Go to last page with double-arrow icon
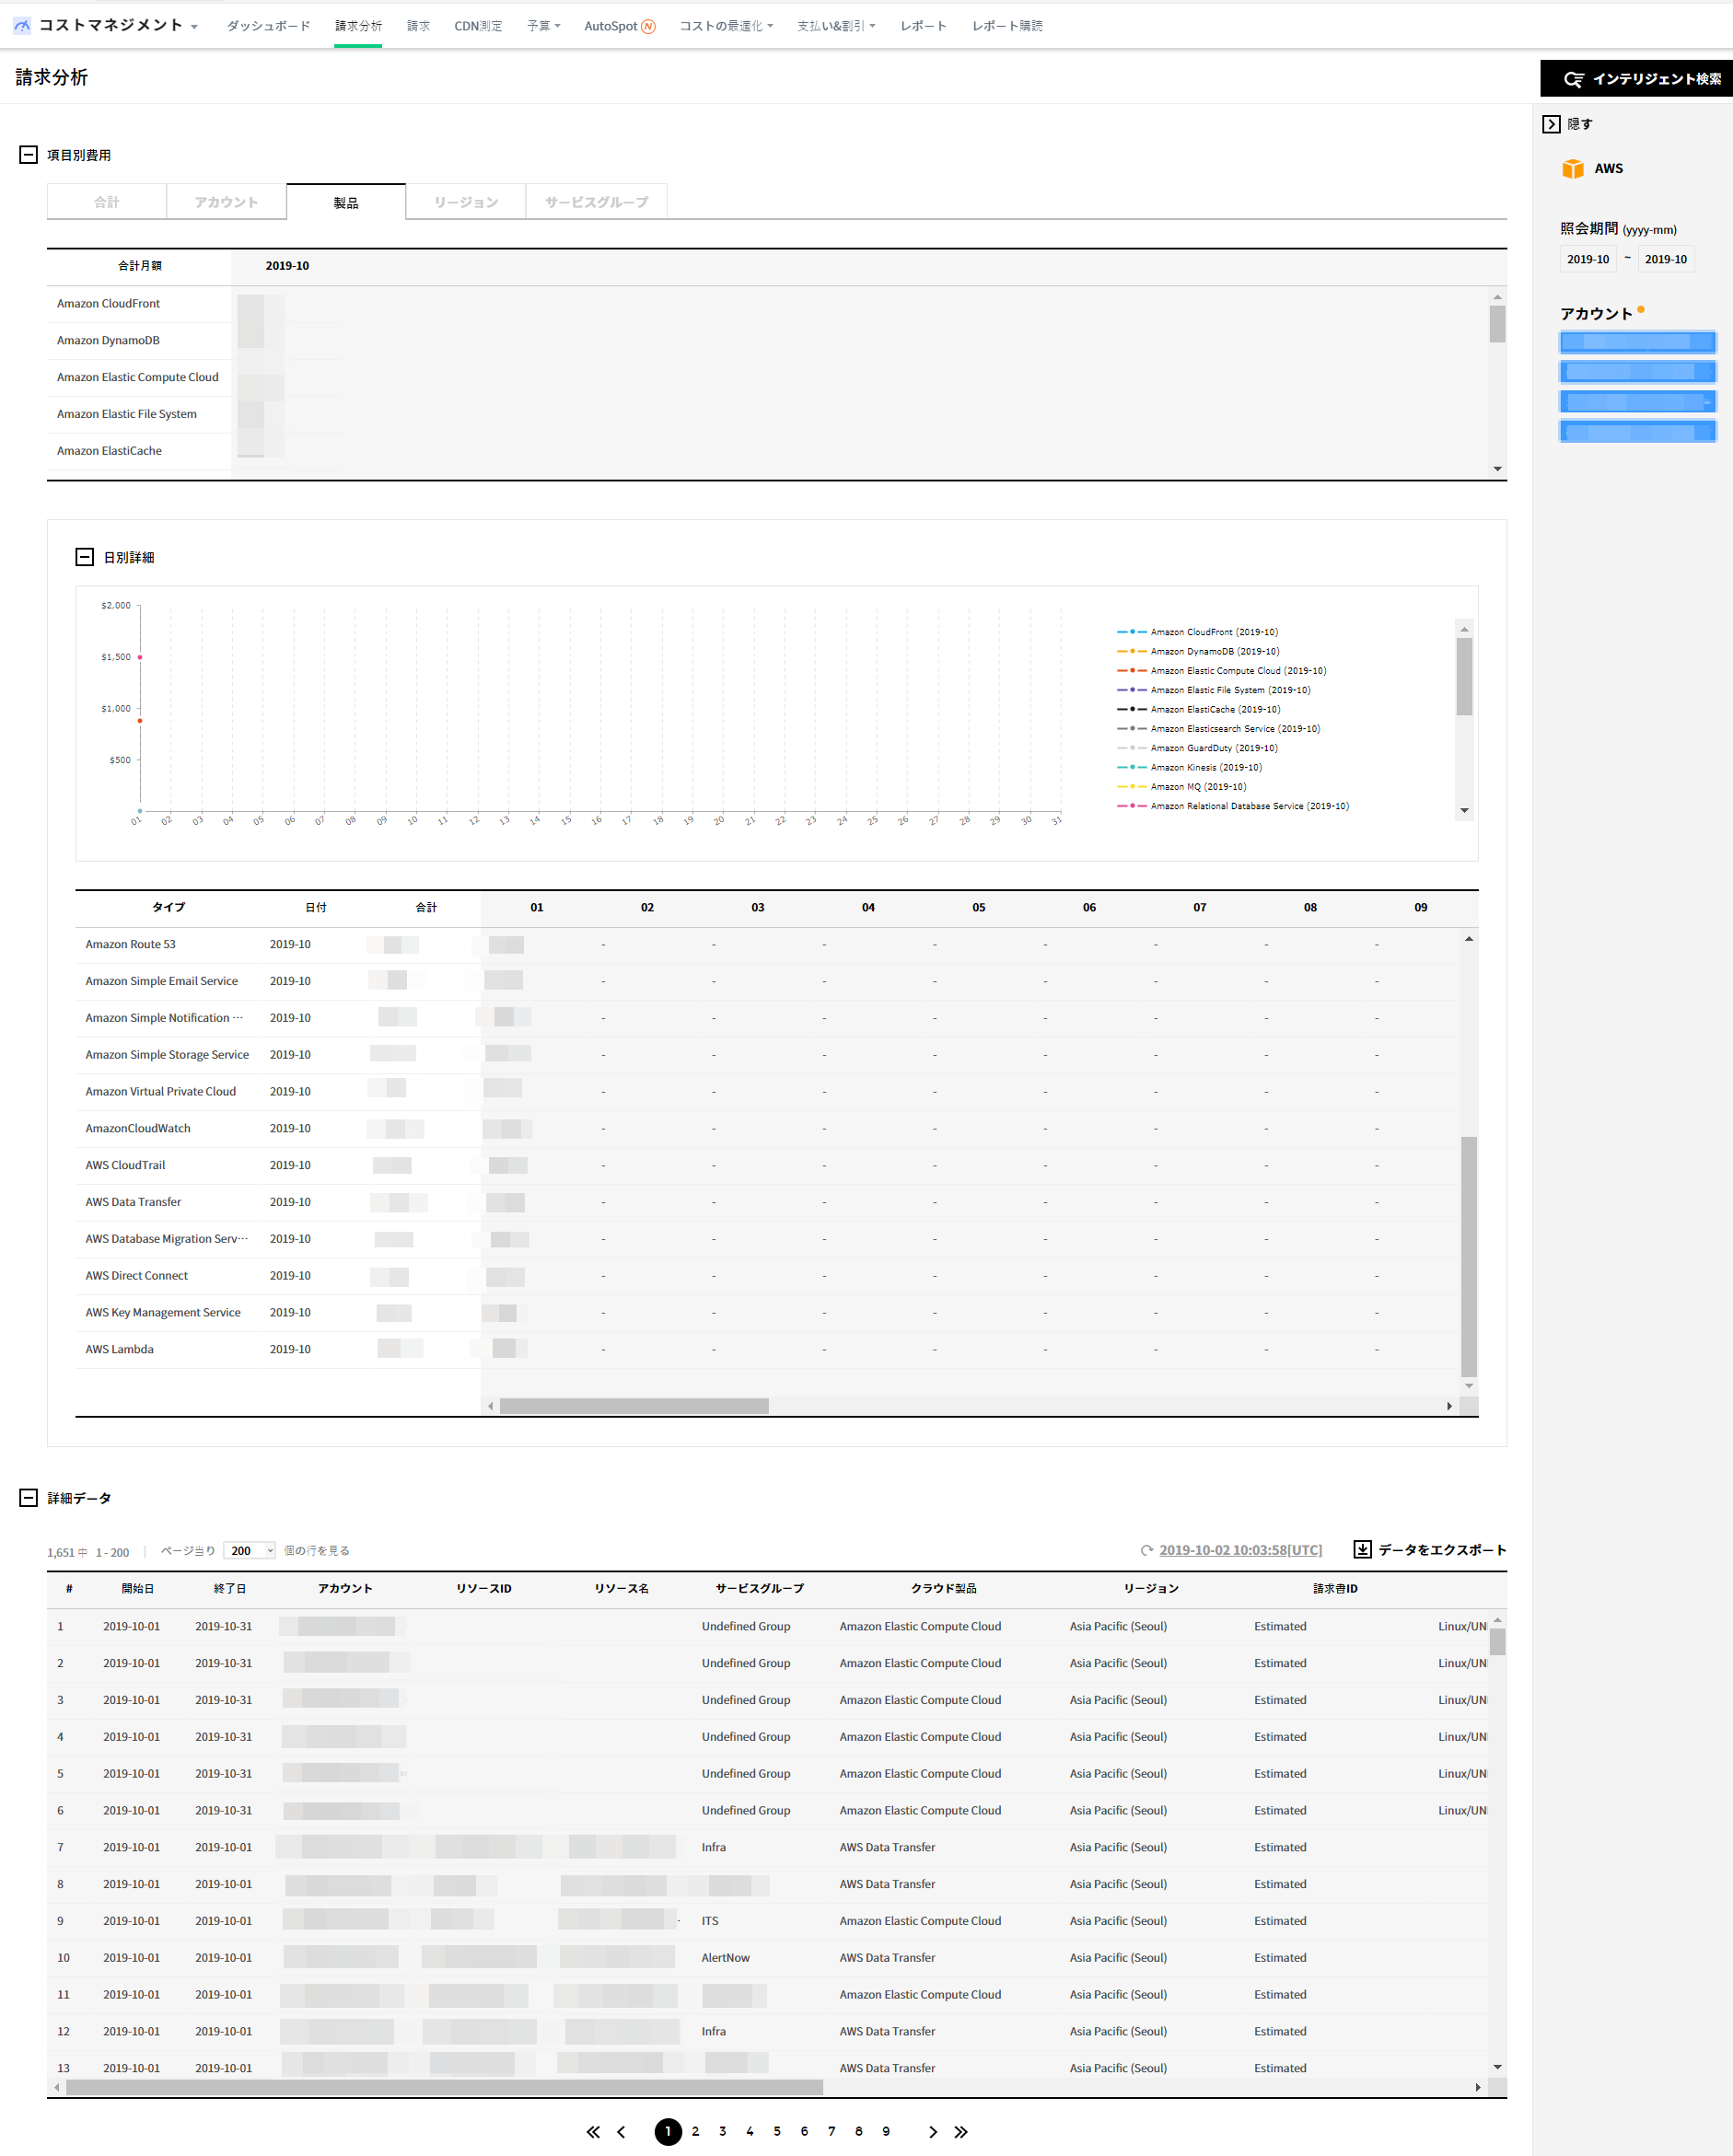This screenshot has height=2156, width=1733. [960, 2131]
